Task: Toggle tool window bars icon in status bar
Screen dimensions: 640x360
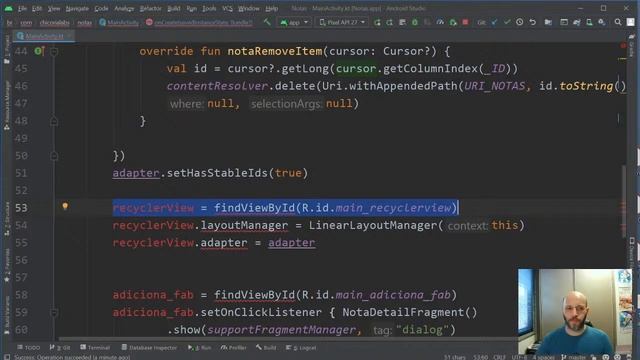Action: tap(7, 357)
